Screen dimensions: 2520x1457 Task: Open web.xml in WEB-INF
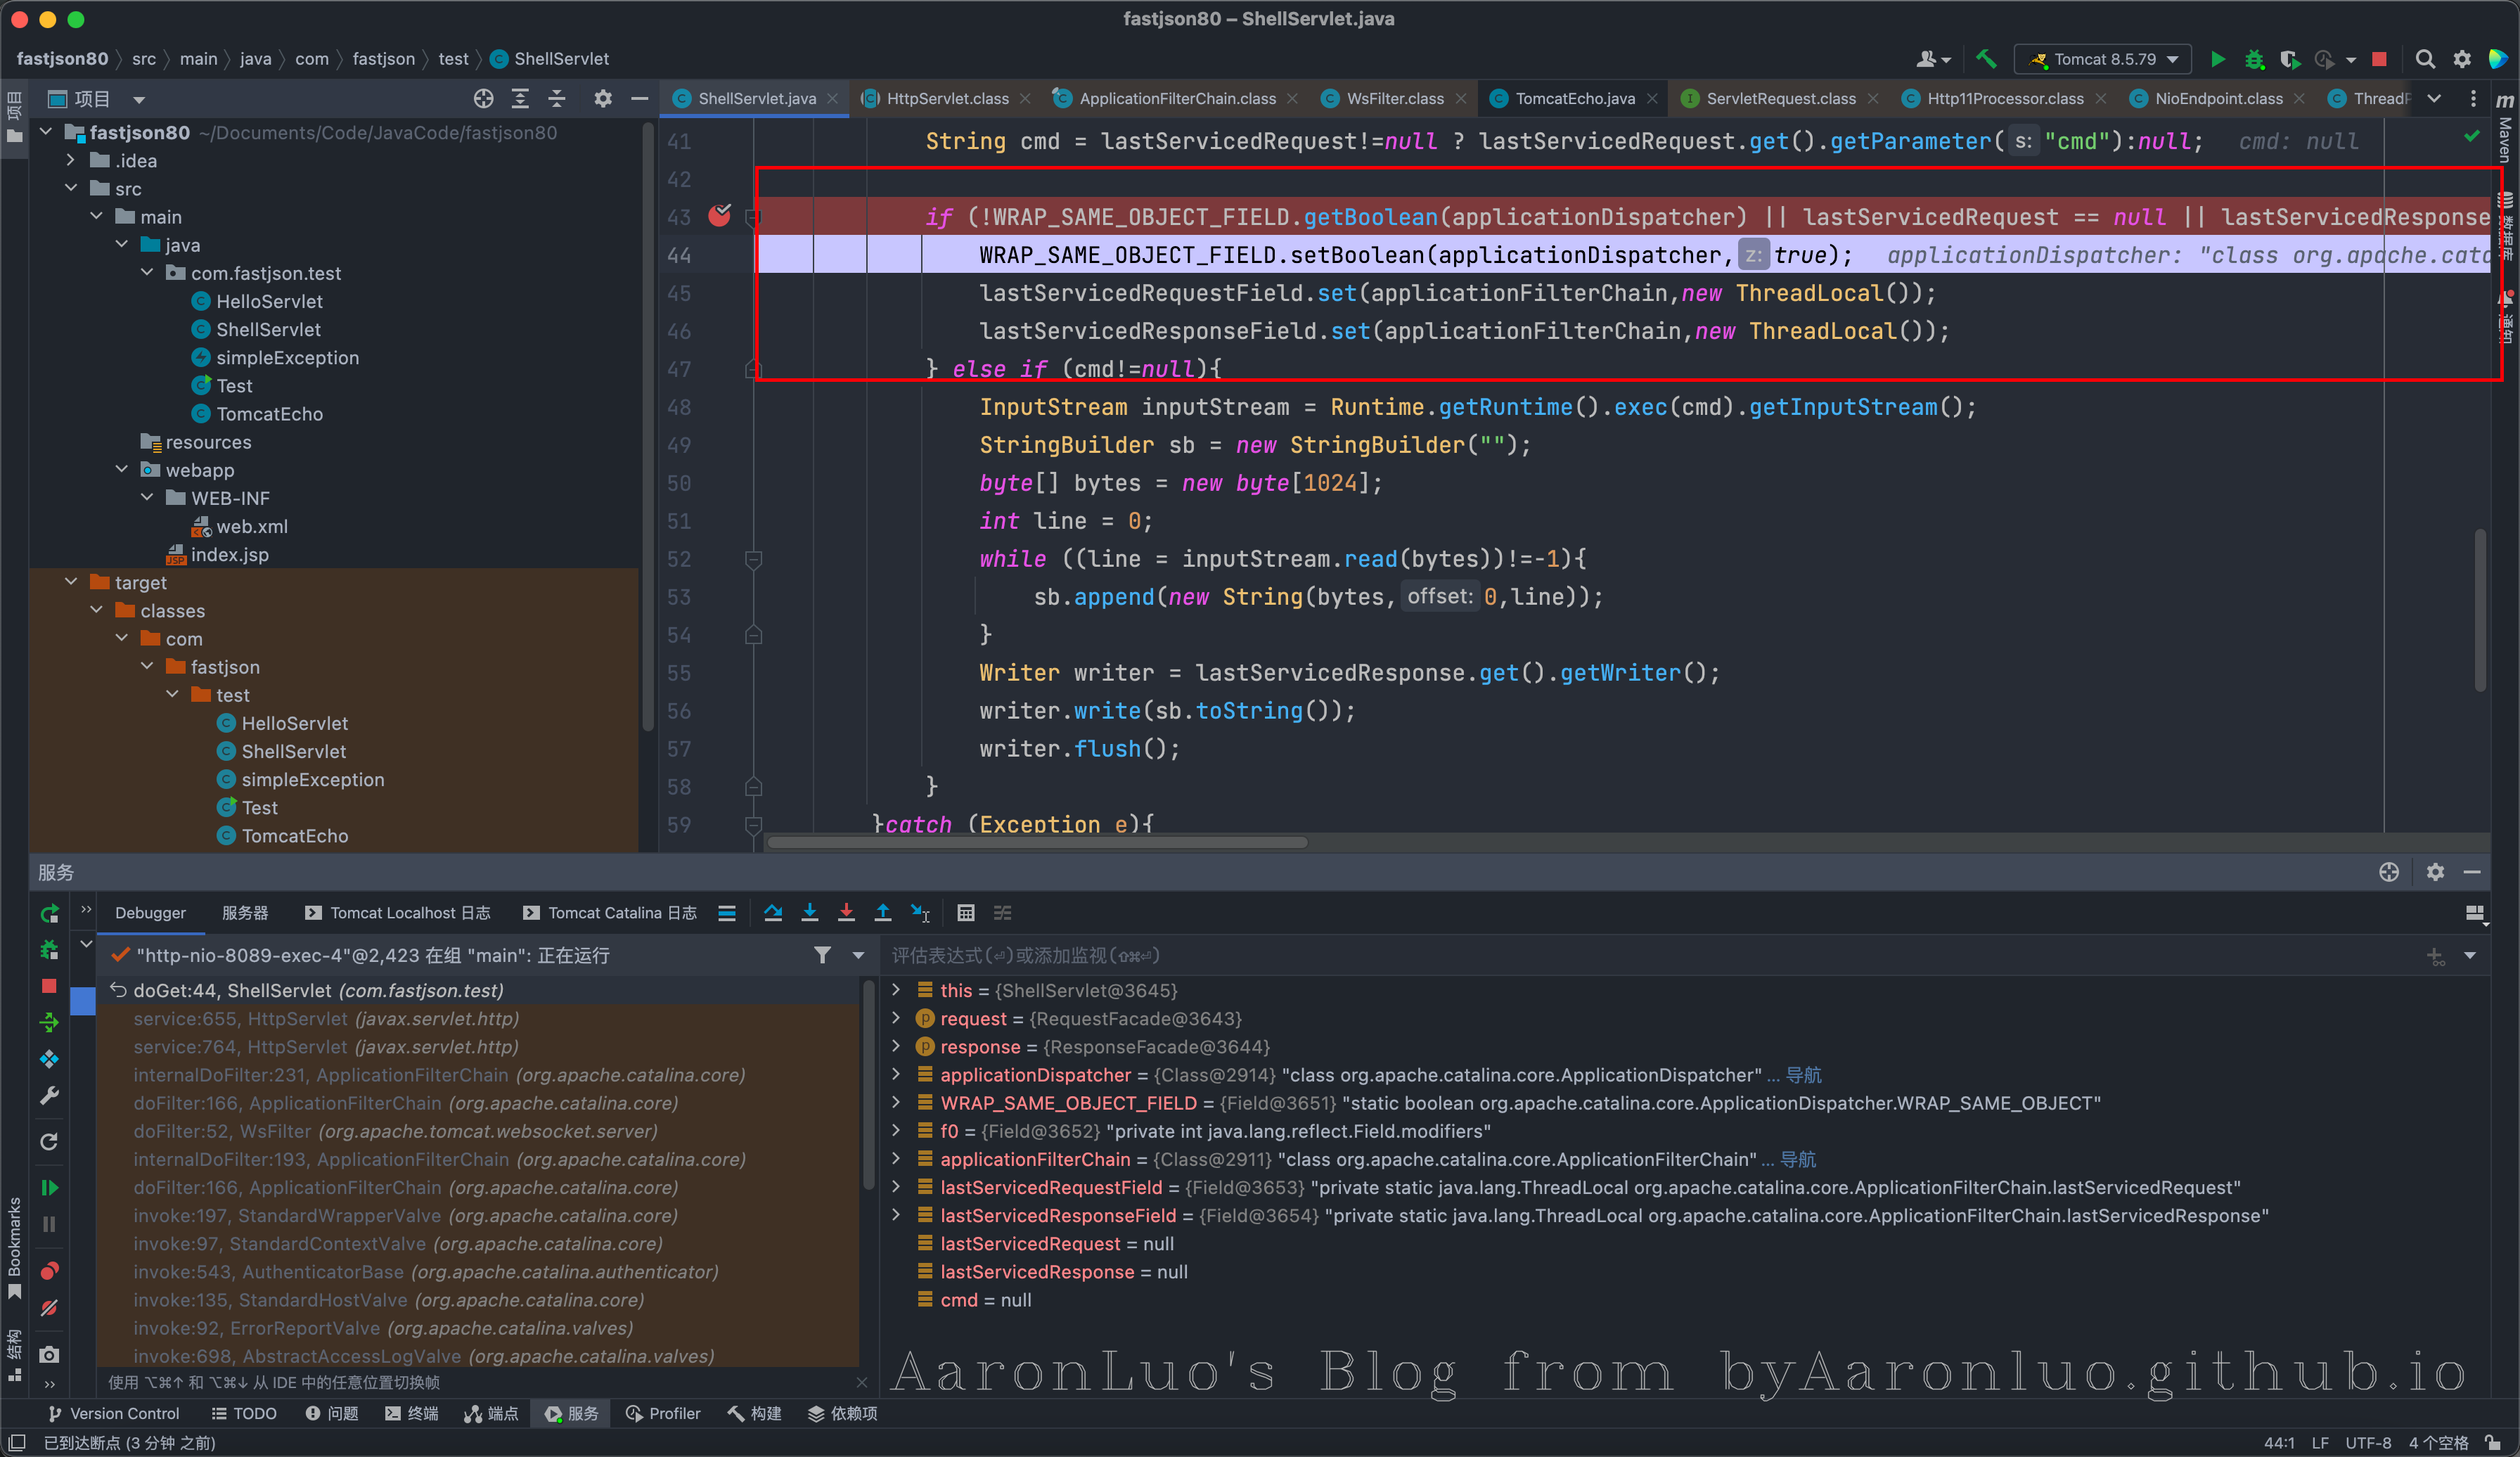coord(251,526)
